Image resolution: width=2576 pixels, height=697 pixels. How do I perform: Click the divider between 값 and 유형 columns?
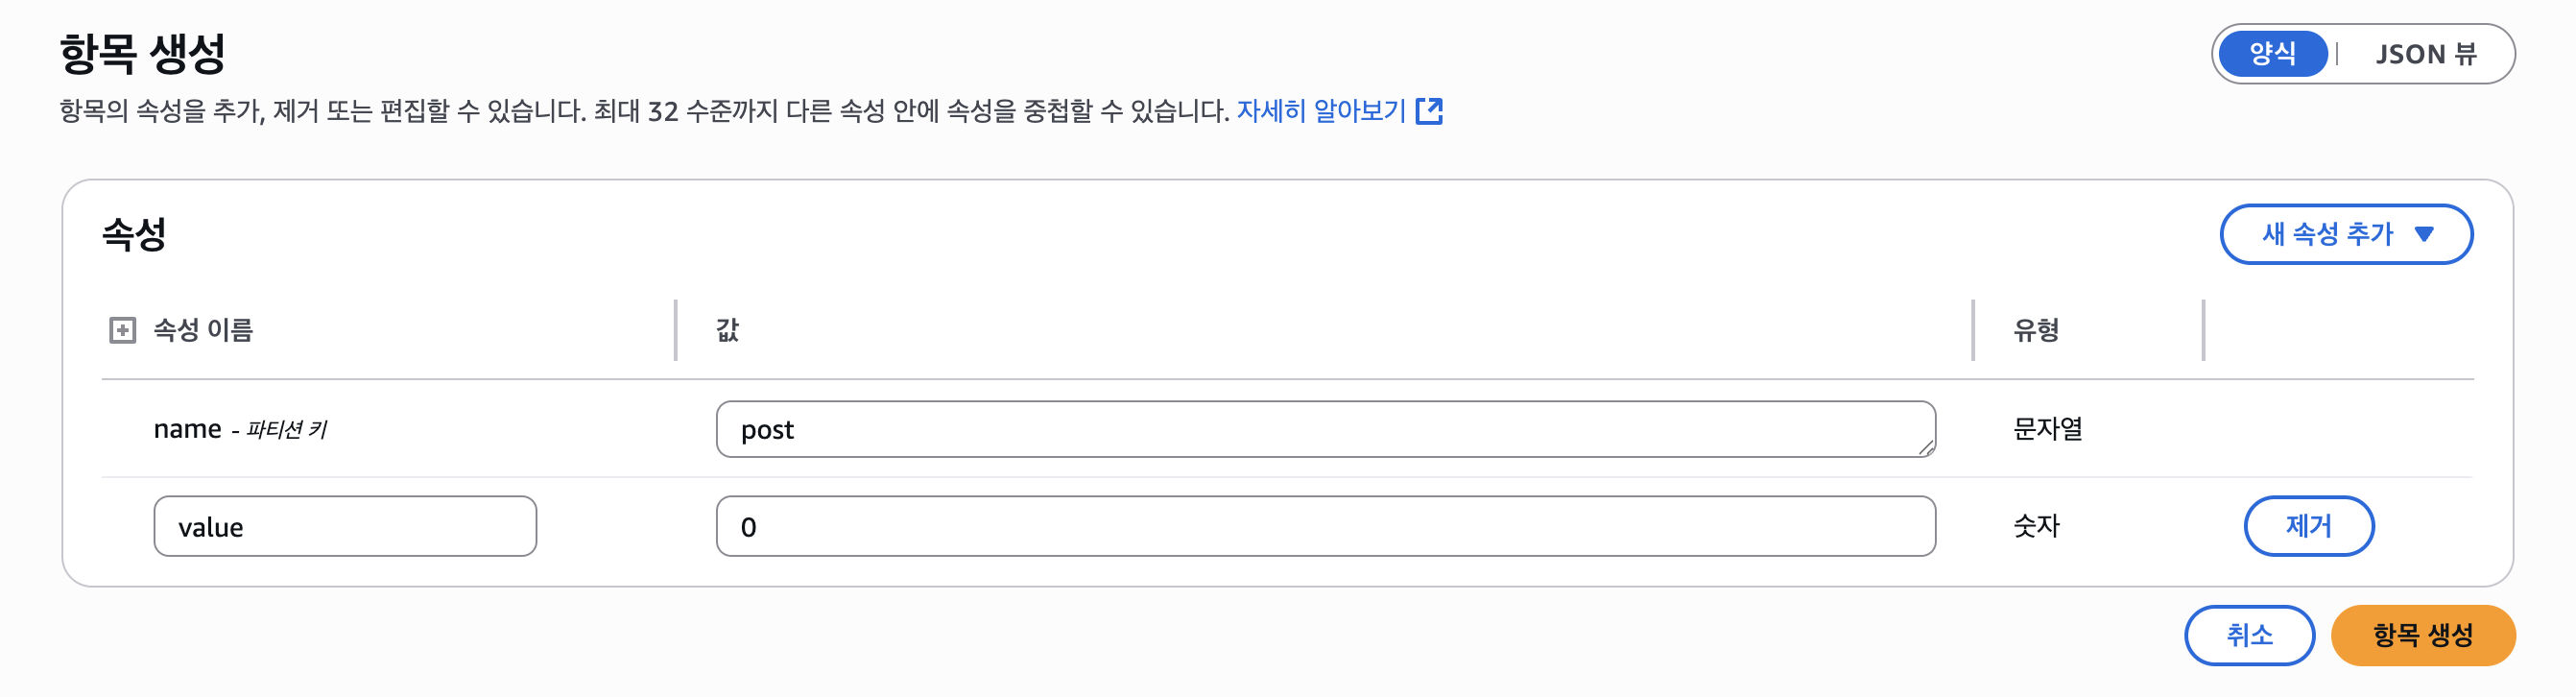1973,330
